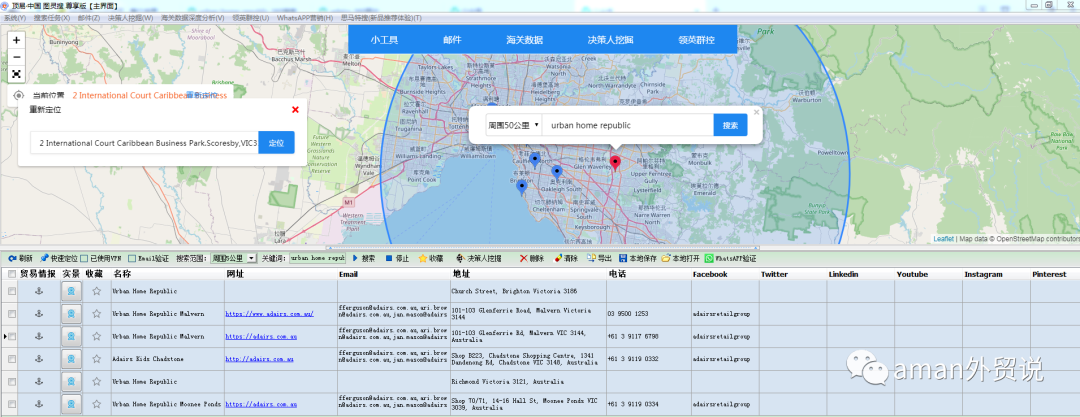Open the WhatsAPP营销(H) menu

tap(305, 17)
